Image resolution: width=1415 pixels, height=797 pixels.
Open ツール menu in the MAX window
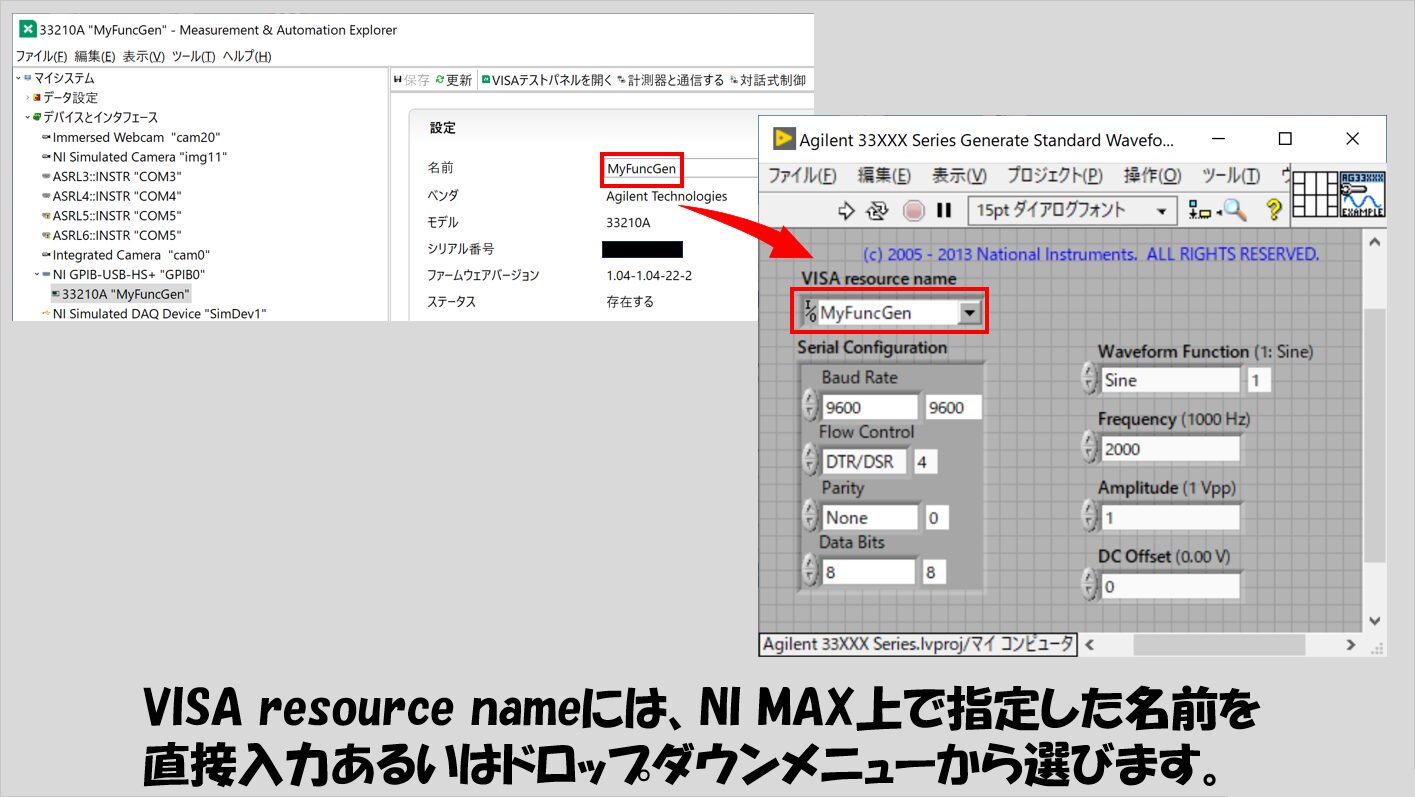[x=193, y=57]
